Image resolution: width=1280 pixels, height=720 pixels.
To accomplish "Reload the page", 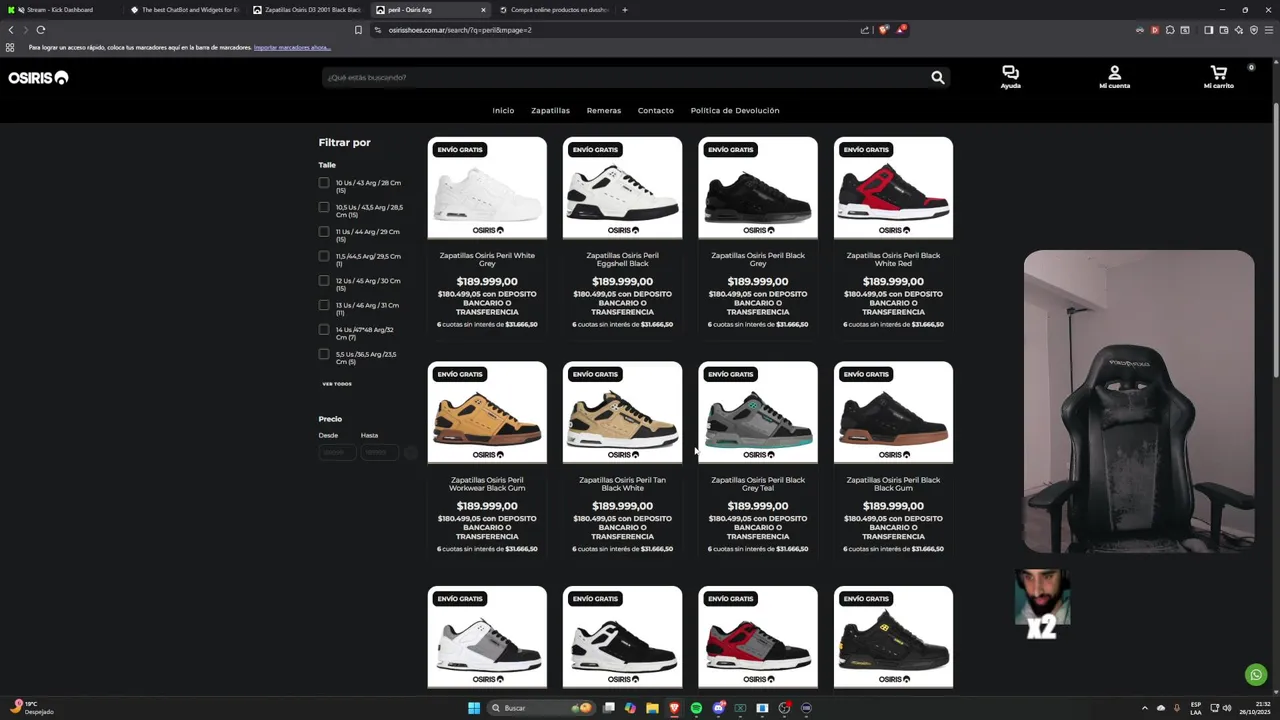I will click(41, 30).
